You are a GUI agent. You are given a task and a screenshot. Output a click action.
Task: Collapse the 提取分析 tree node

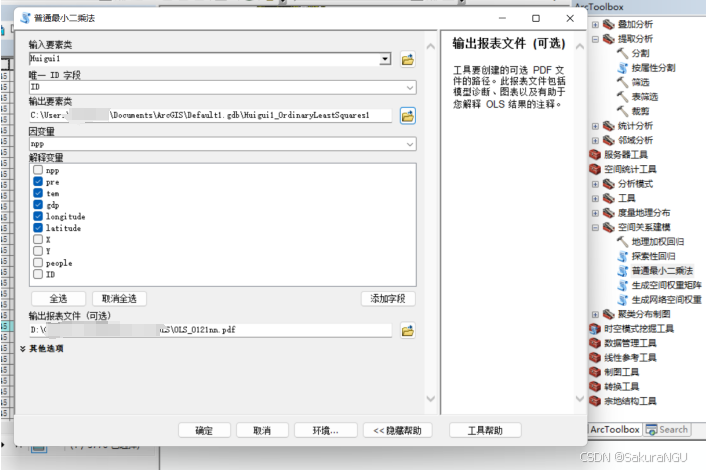tap(595, 39)
